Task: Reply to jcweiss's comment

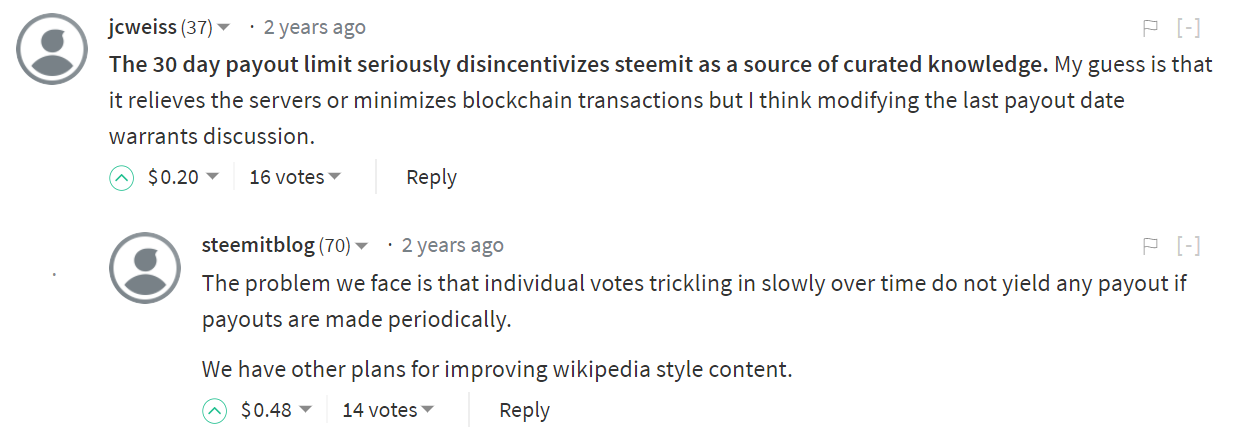Action: tap(431, 177)
